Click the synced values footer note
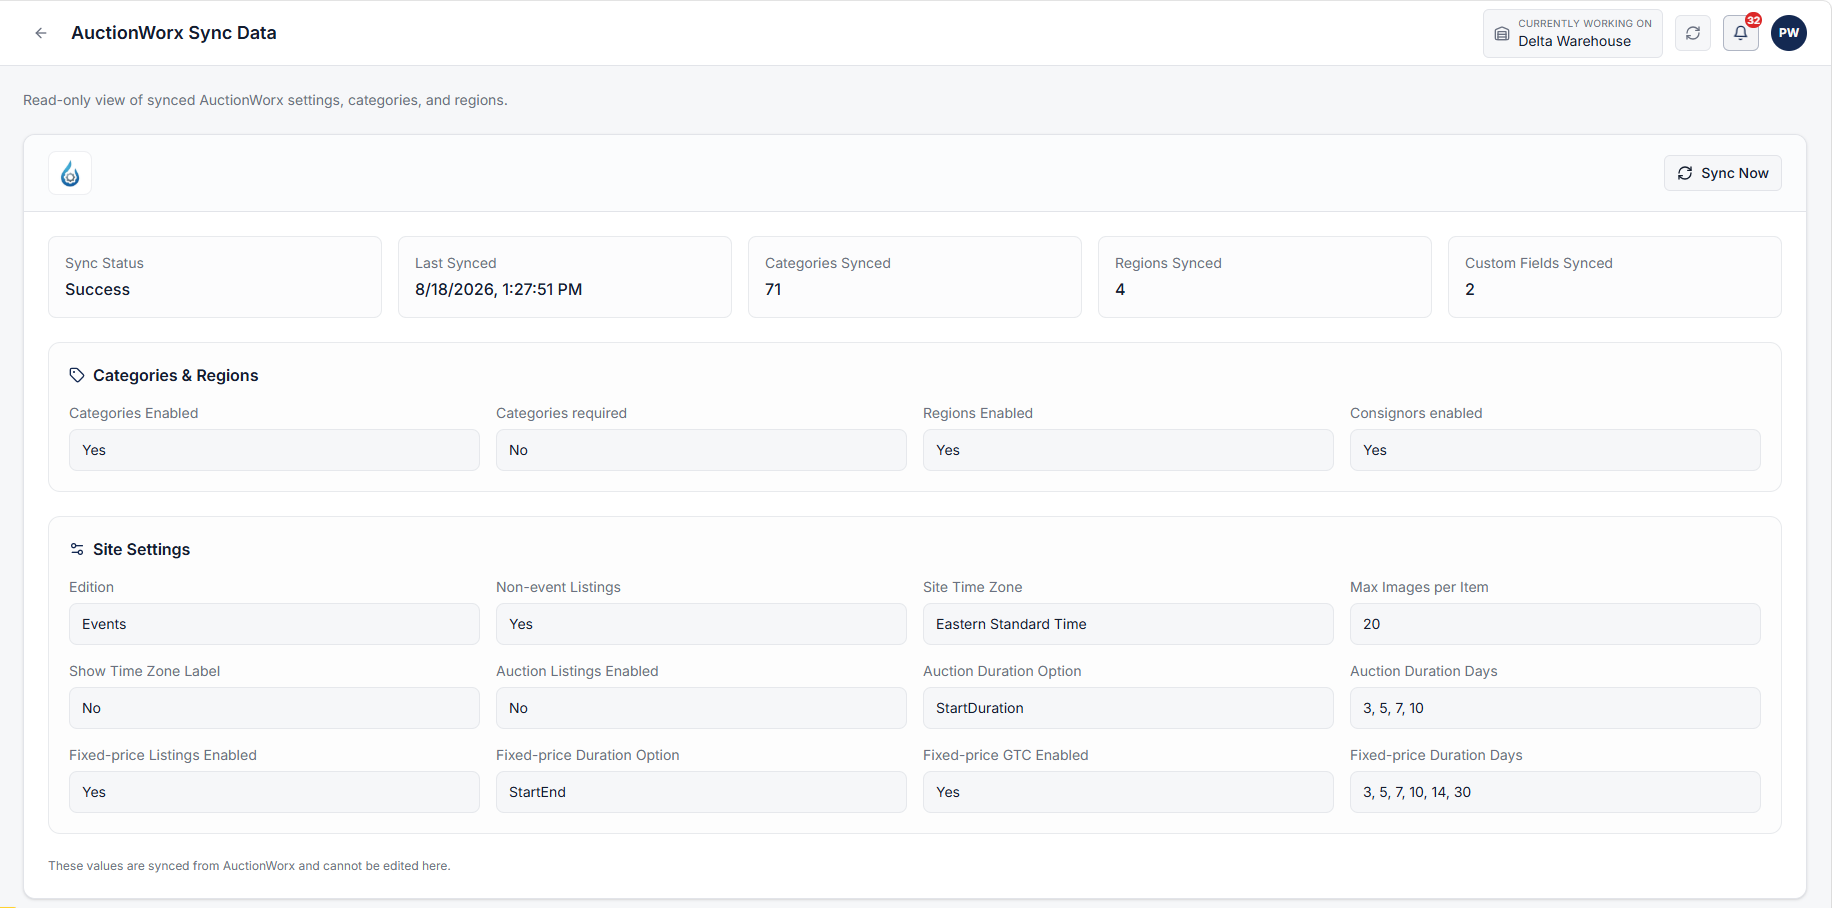Viewport: 1834px width, 908px height. 249,866
